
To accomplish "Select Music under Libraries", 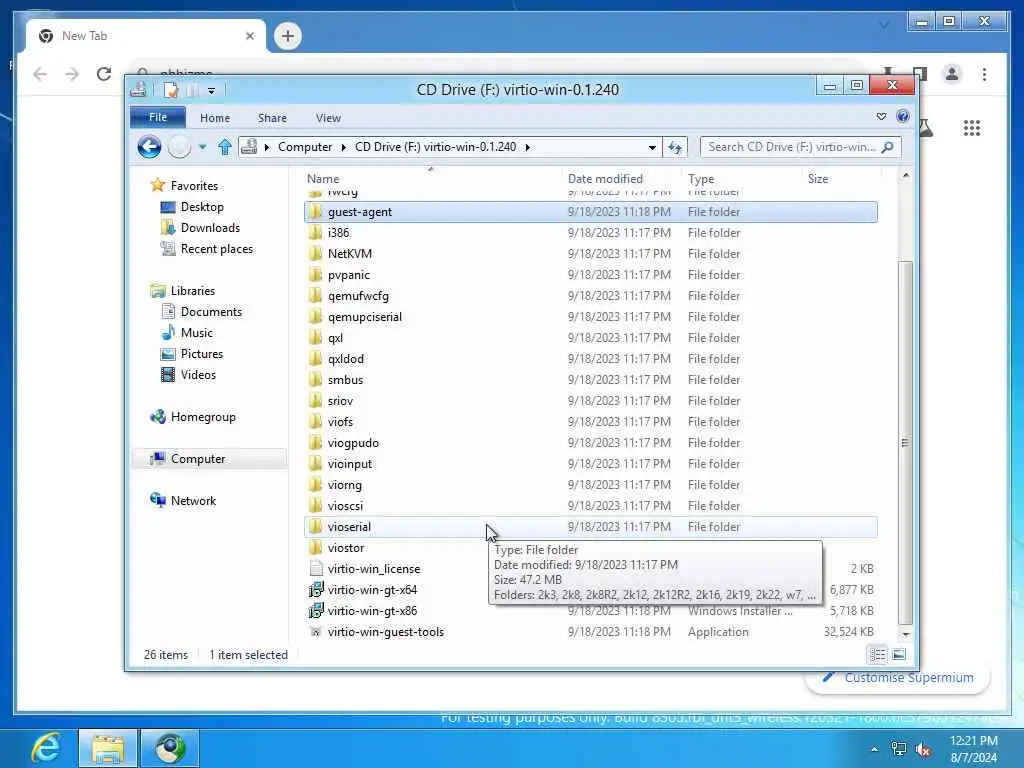I will click(x=197, y=333).
